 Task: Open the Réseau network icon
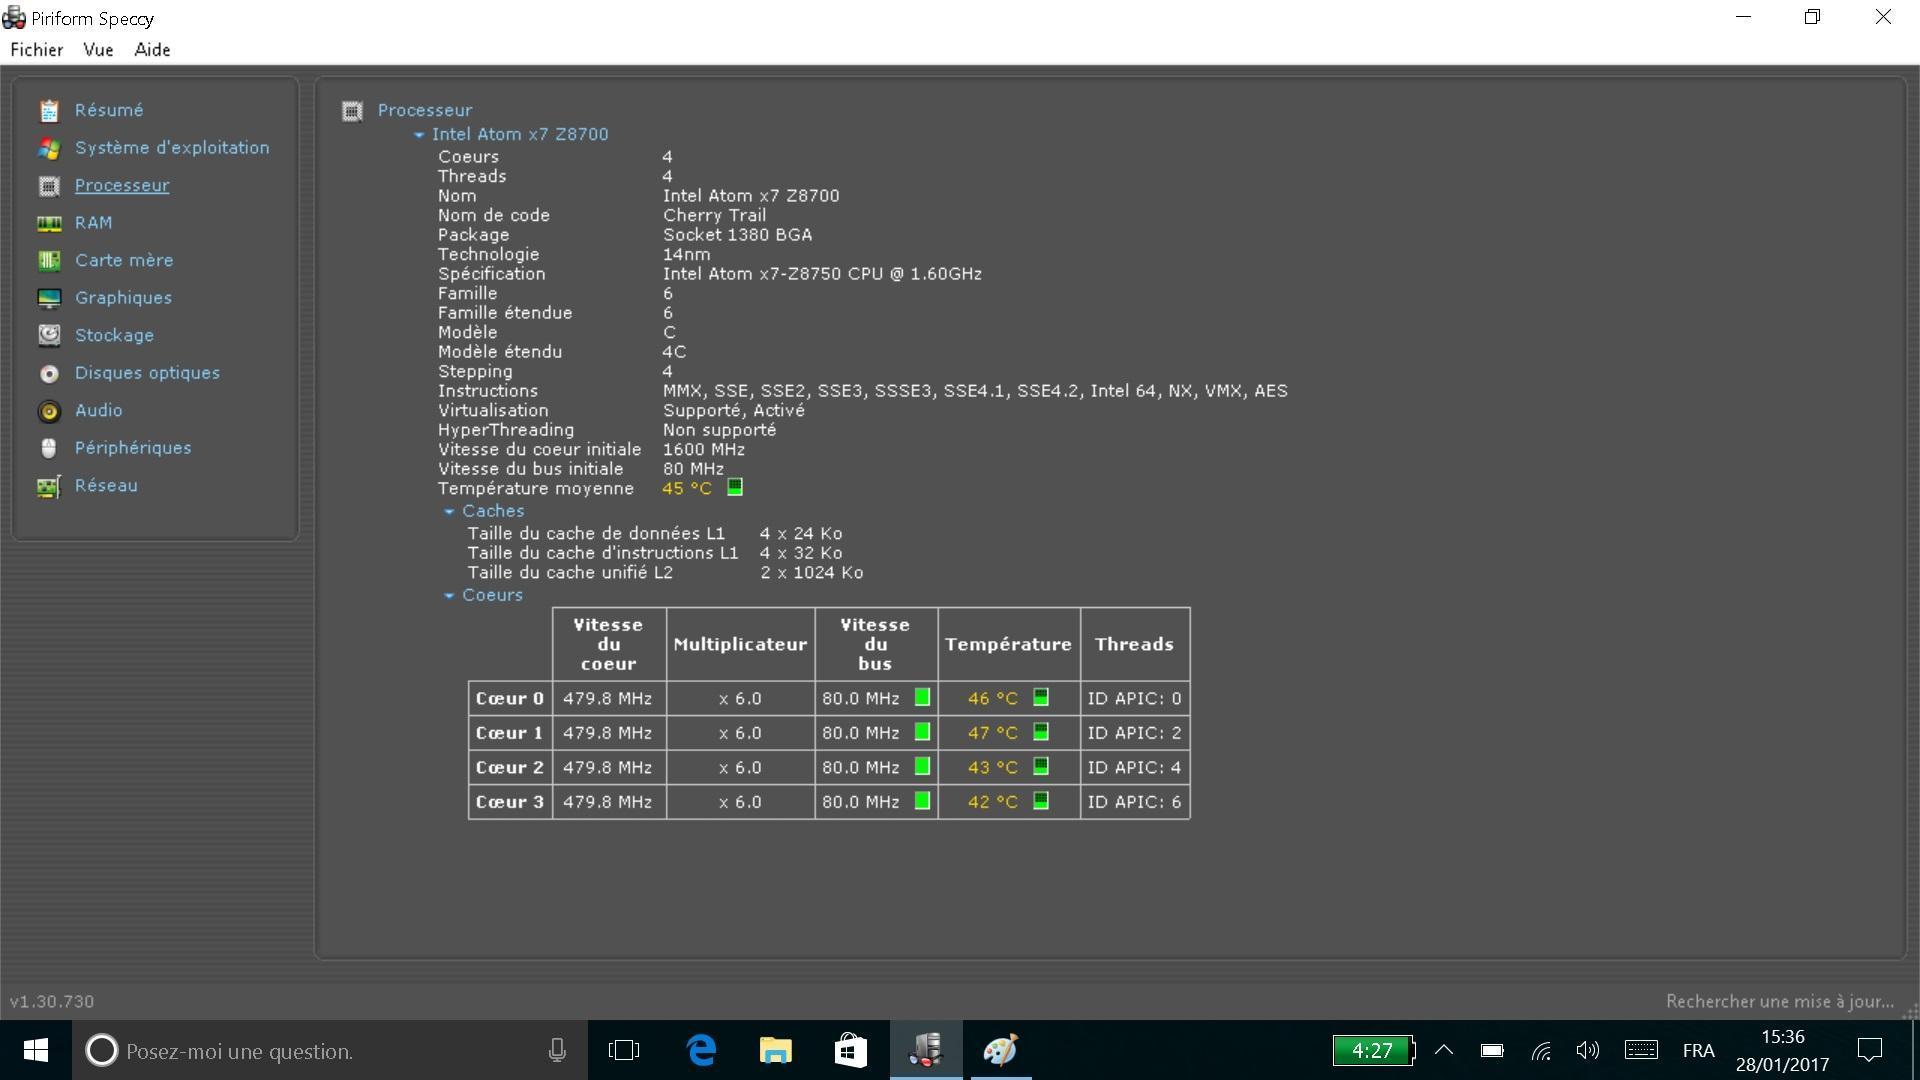(49, 487)
